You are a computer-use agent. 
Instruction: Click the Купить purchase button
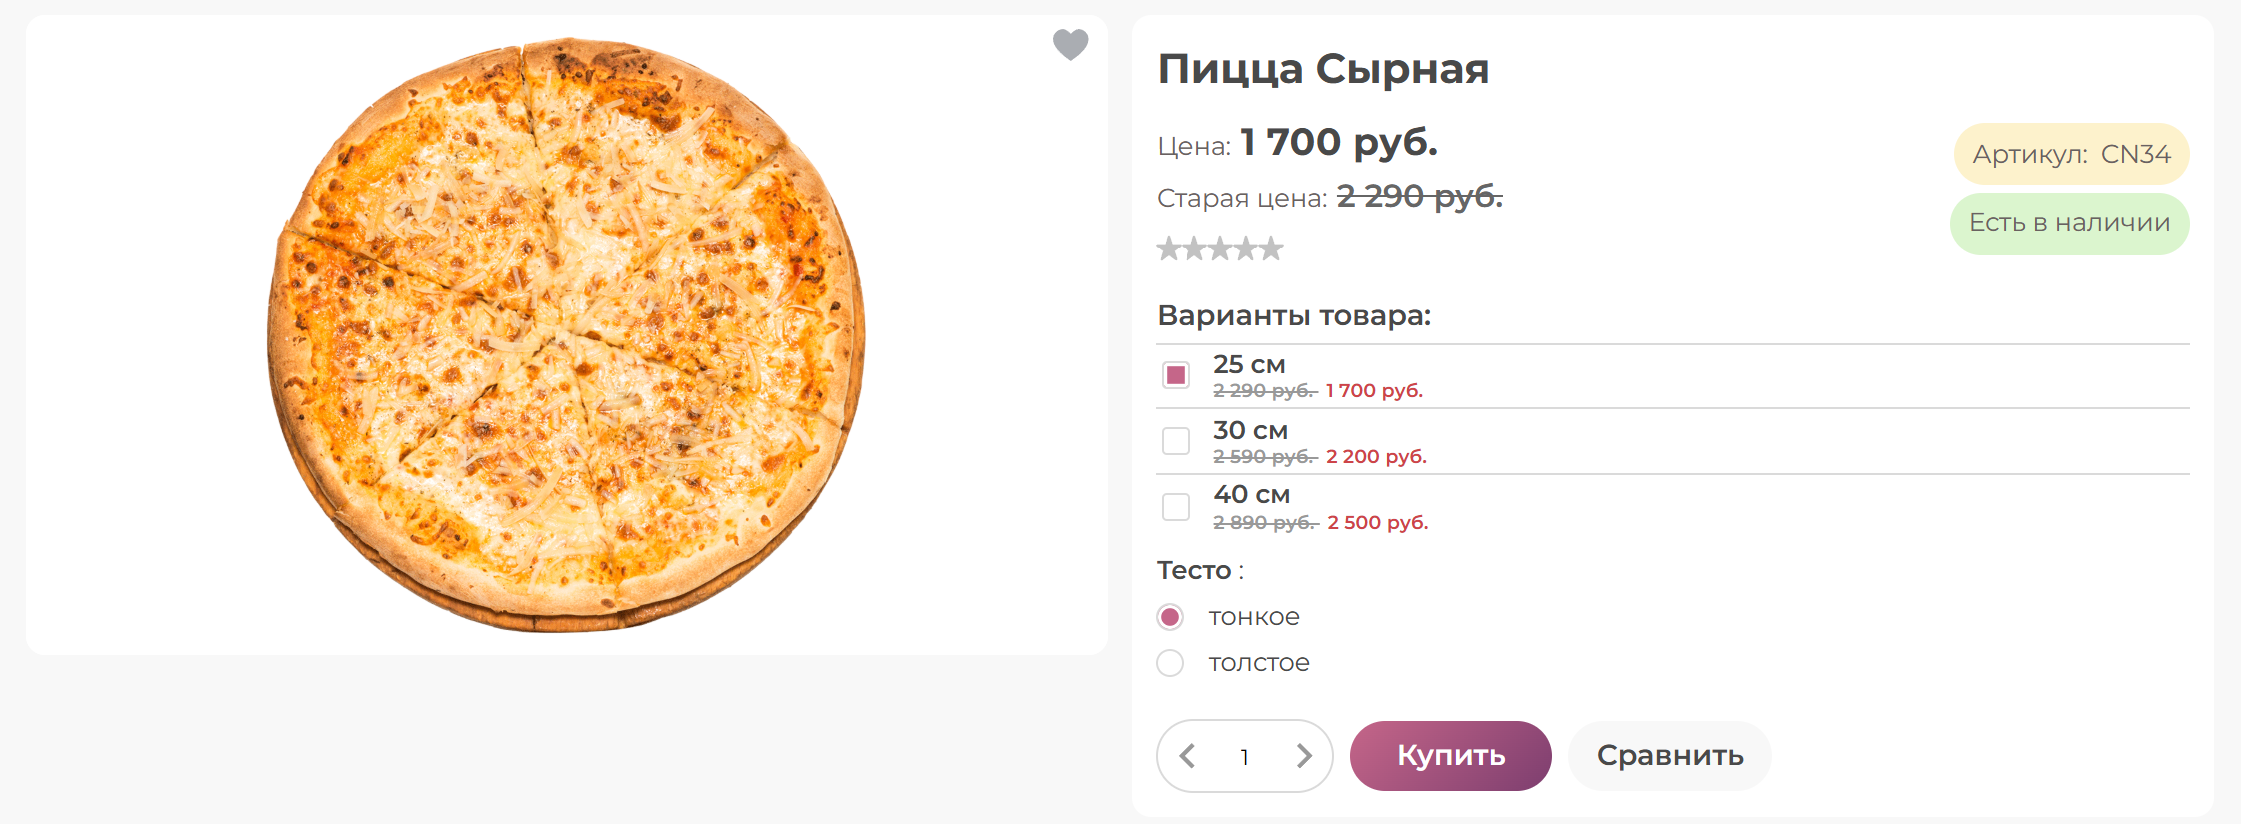1450,757
